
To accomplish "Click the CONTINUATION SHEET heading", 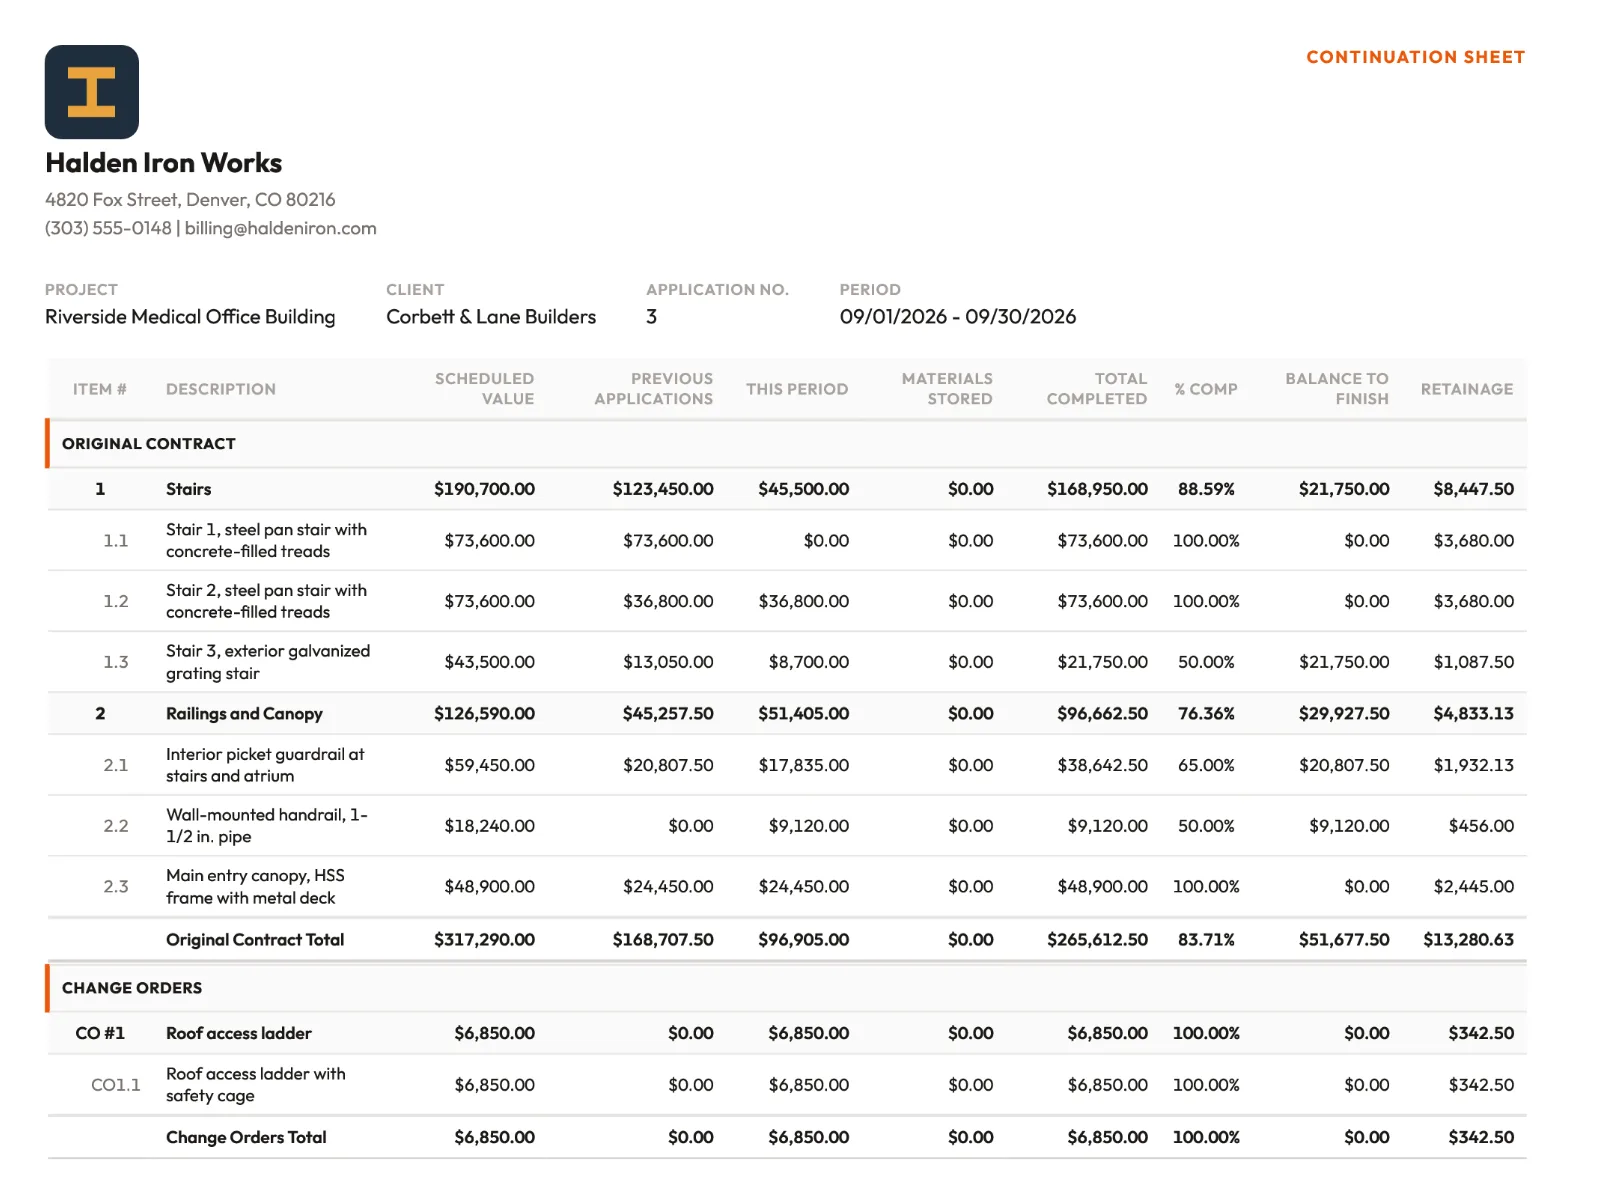I will pos(1415,57).
